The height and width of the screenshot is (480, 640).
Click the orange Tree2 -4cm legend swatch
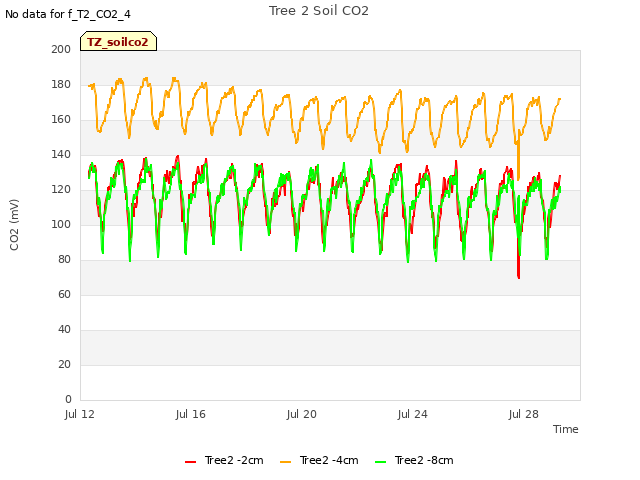pyautogui.click(x=286, y=462)
